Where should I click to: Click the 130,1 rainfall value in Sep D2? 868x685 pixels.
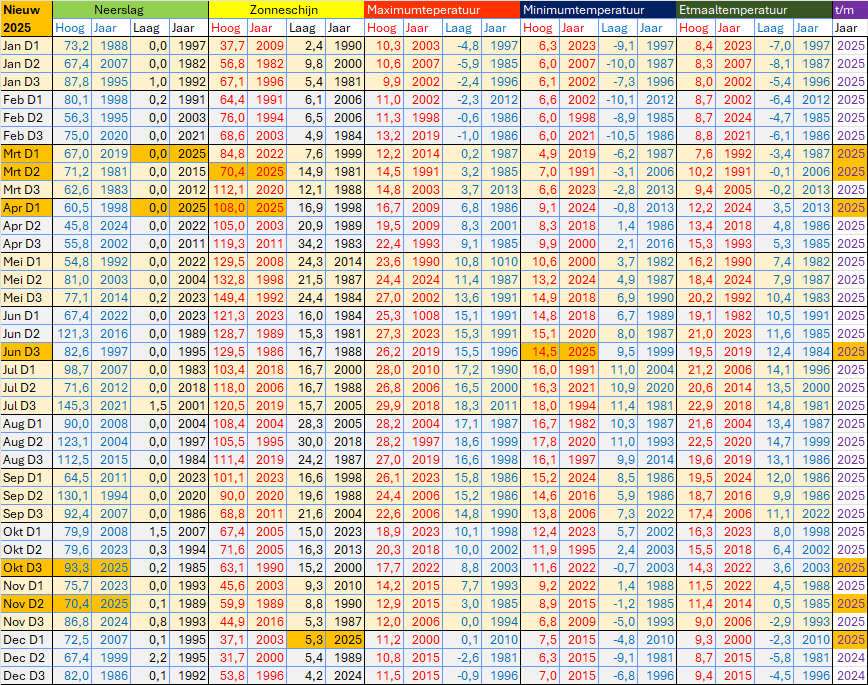[72, 496]
